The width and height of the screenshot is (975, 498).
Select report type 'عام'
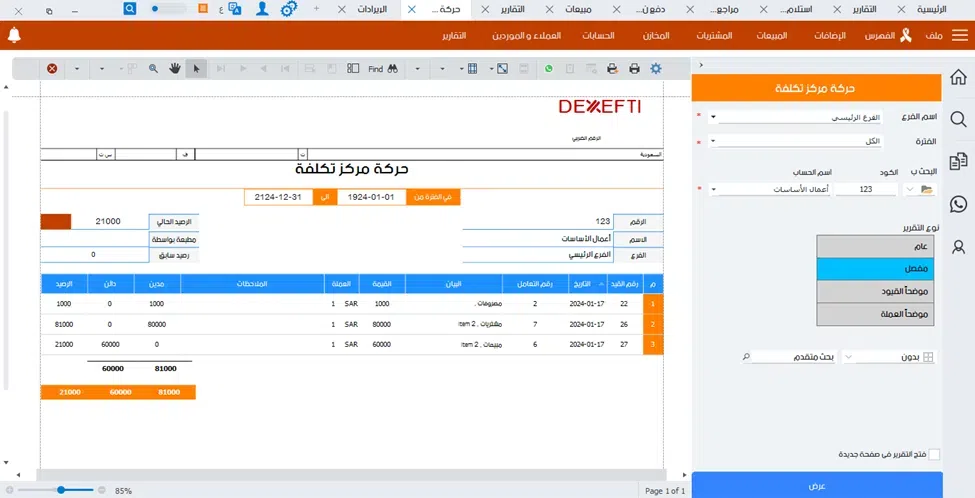click(x=878, y=246)
